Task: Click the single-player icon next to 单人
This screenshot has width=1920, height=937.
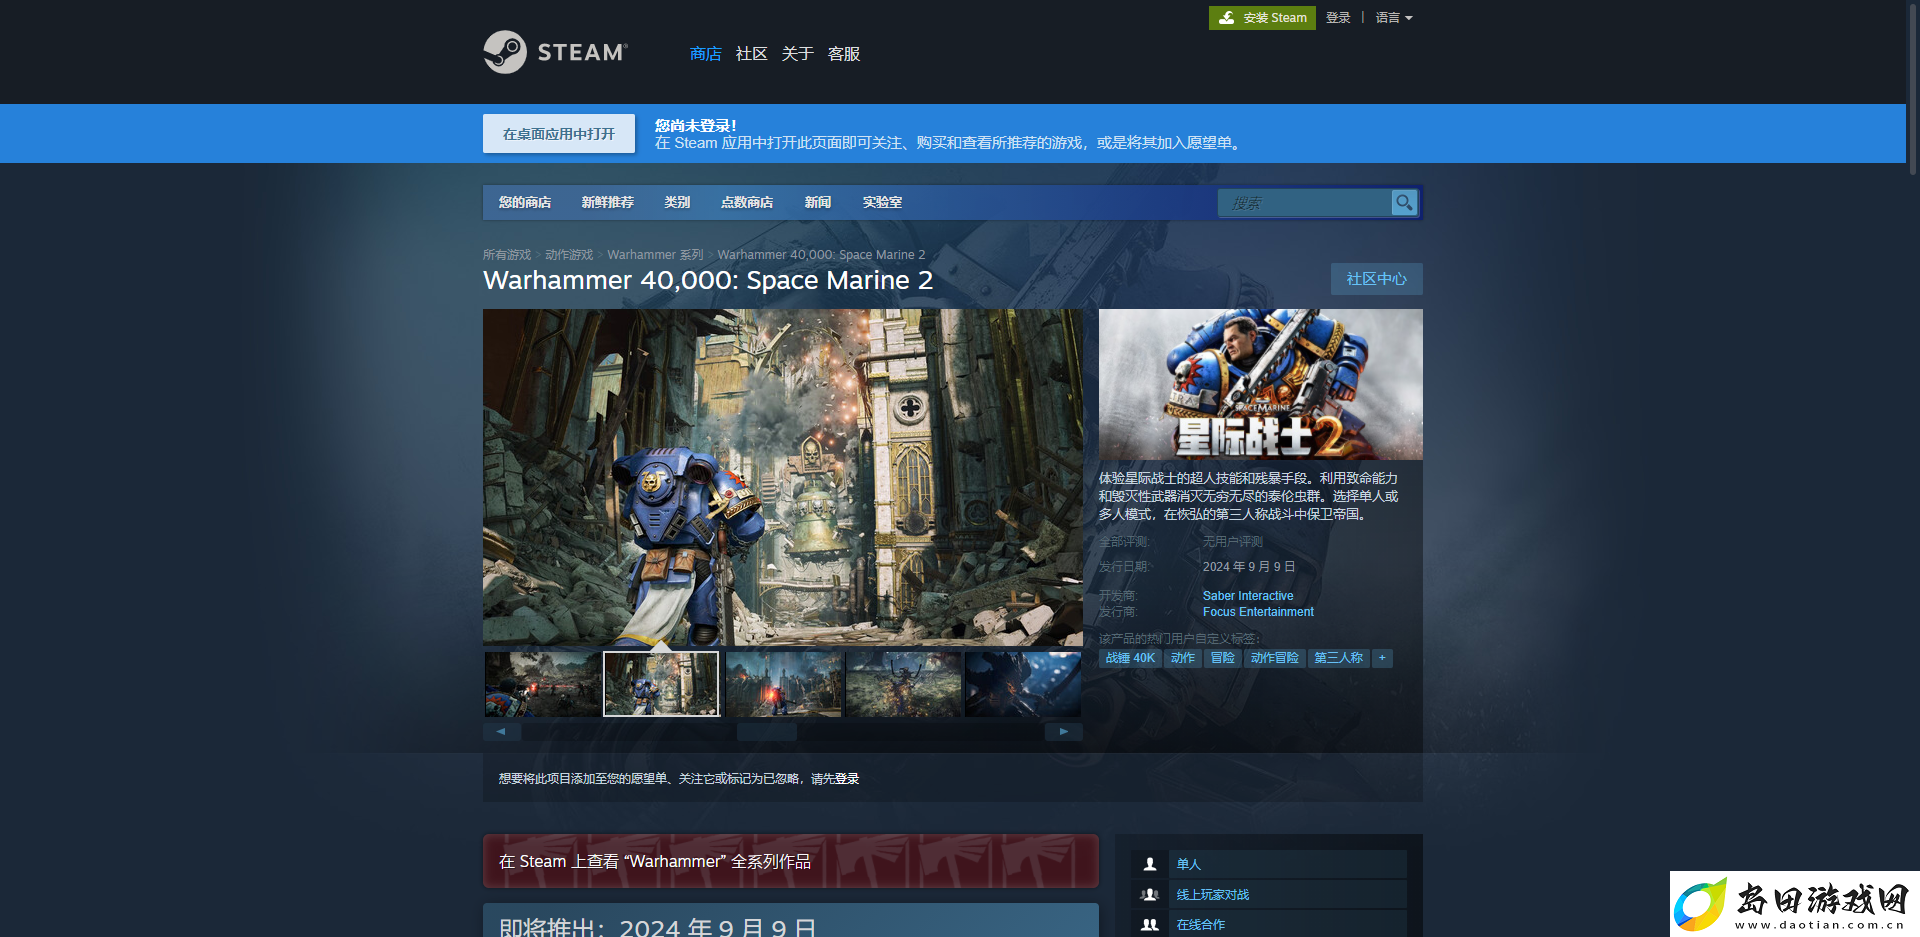Action: 1150,864
